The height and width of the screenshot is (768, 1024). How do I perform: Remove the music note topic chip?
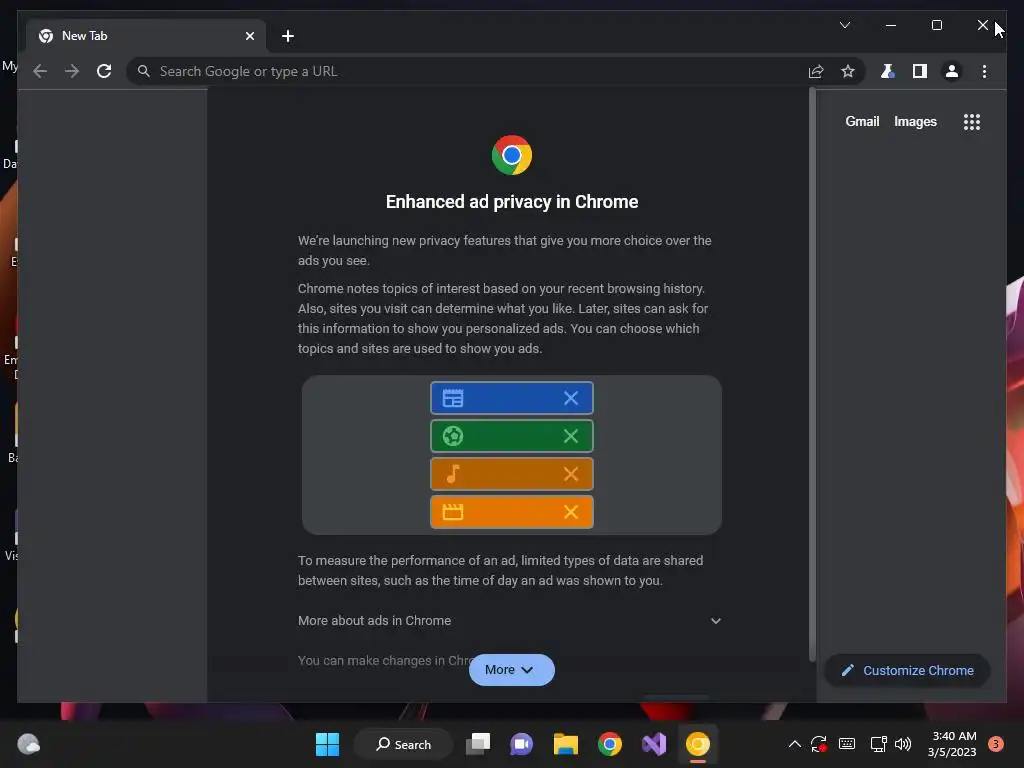571,474
